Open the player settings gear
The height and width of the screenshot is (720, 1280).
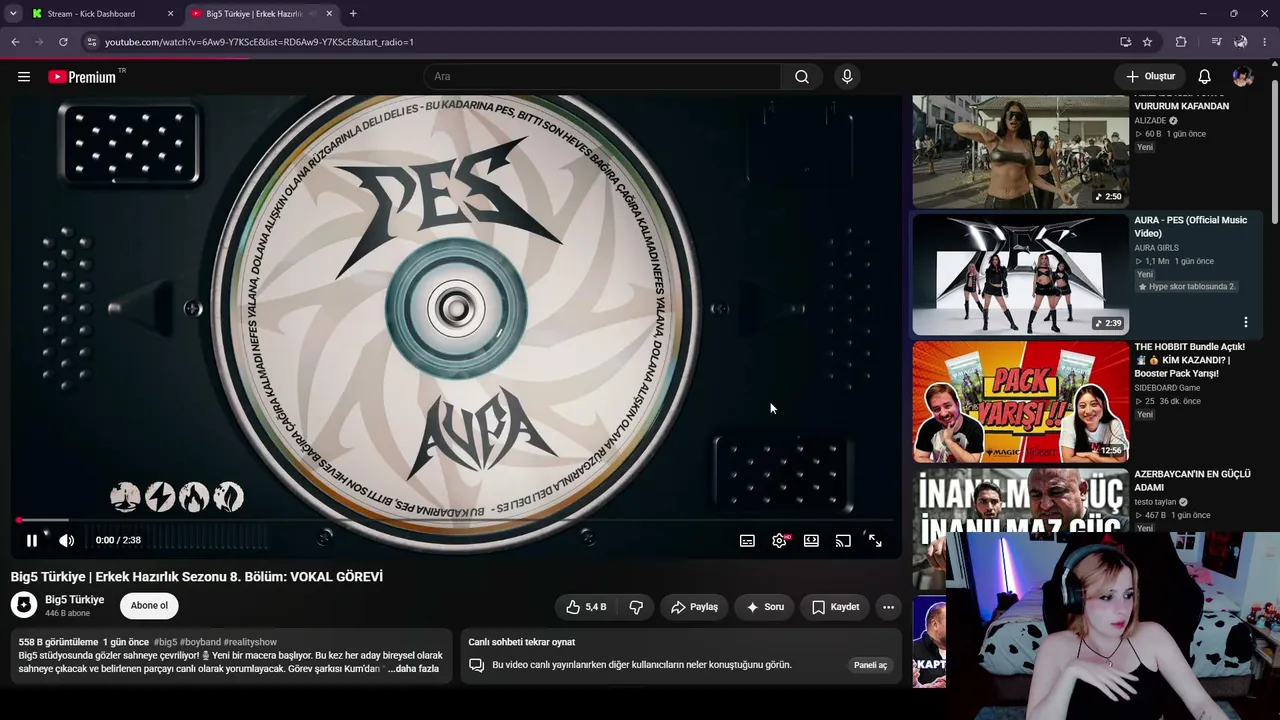[779, 541]
